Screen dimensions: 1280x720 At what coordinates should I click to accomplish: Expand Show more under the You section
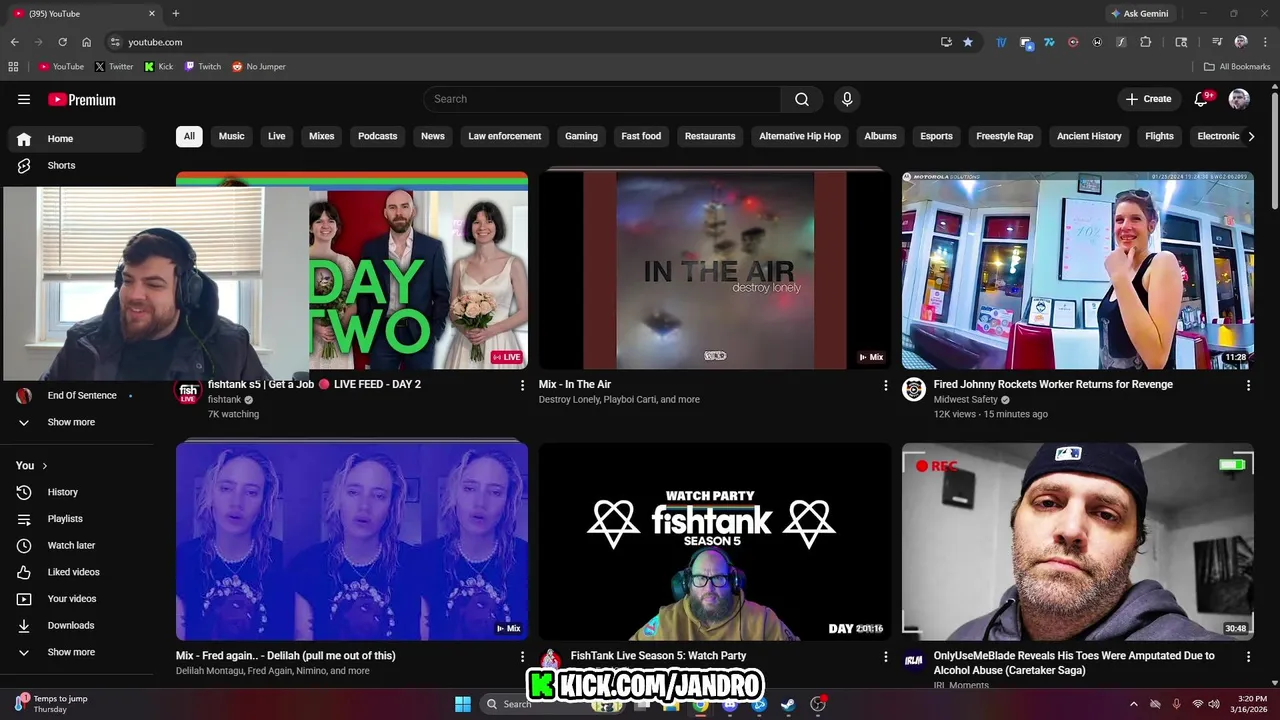(x=76, y=652)
